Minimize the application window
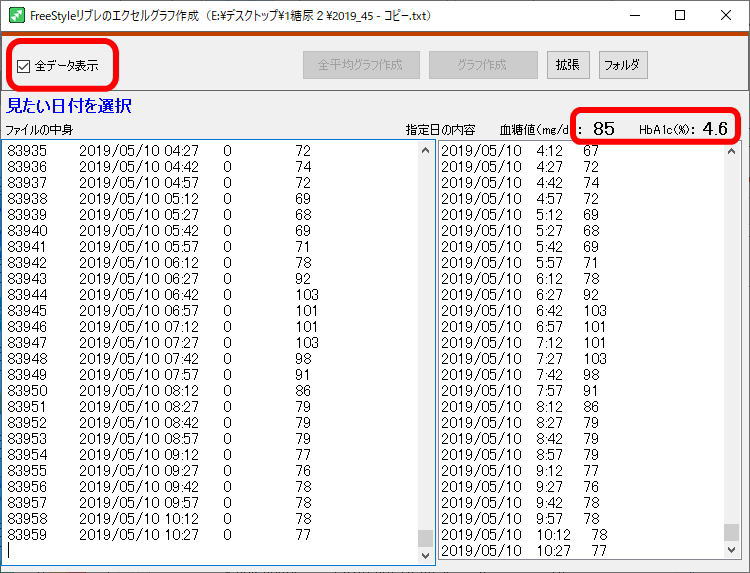This screenshot has height=573, width=750. click(633, 15)
